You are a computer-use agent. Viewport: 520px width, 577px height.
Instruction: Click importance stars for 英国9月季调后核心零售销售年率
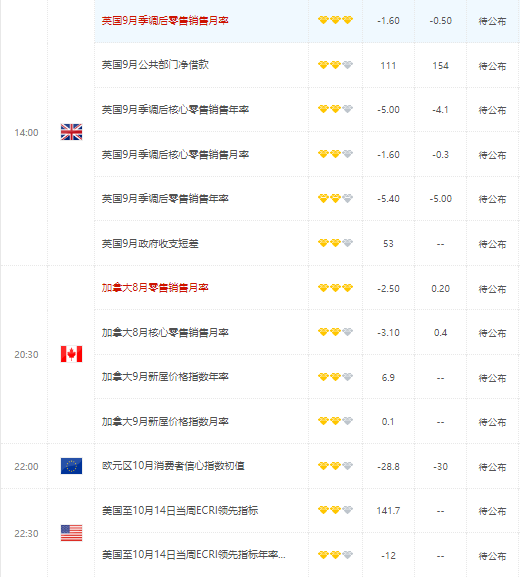coord(335,109)
